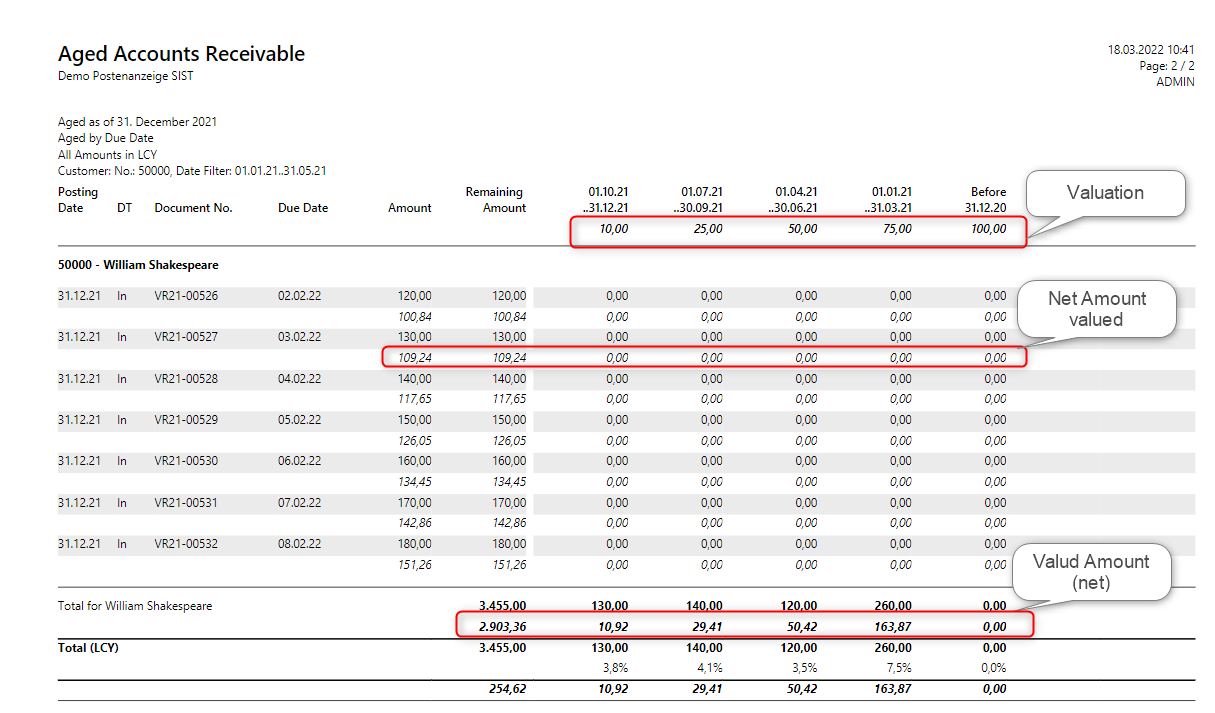Click the Remaining Amount column header
This screenshot has height=713, width=1215.
point(496,200)
